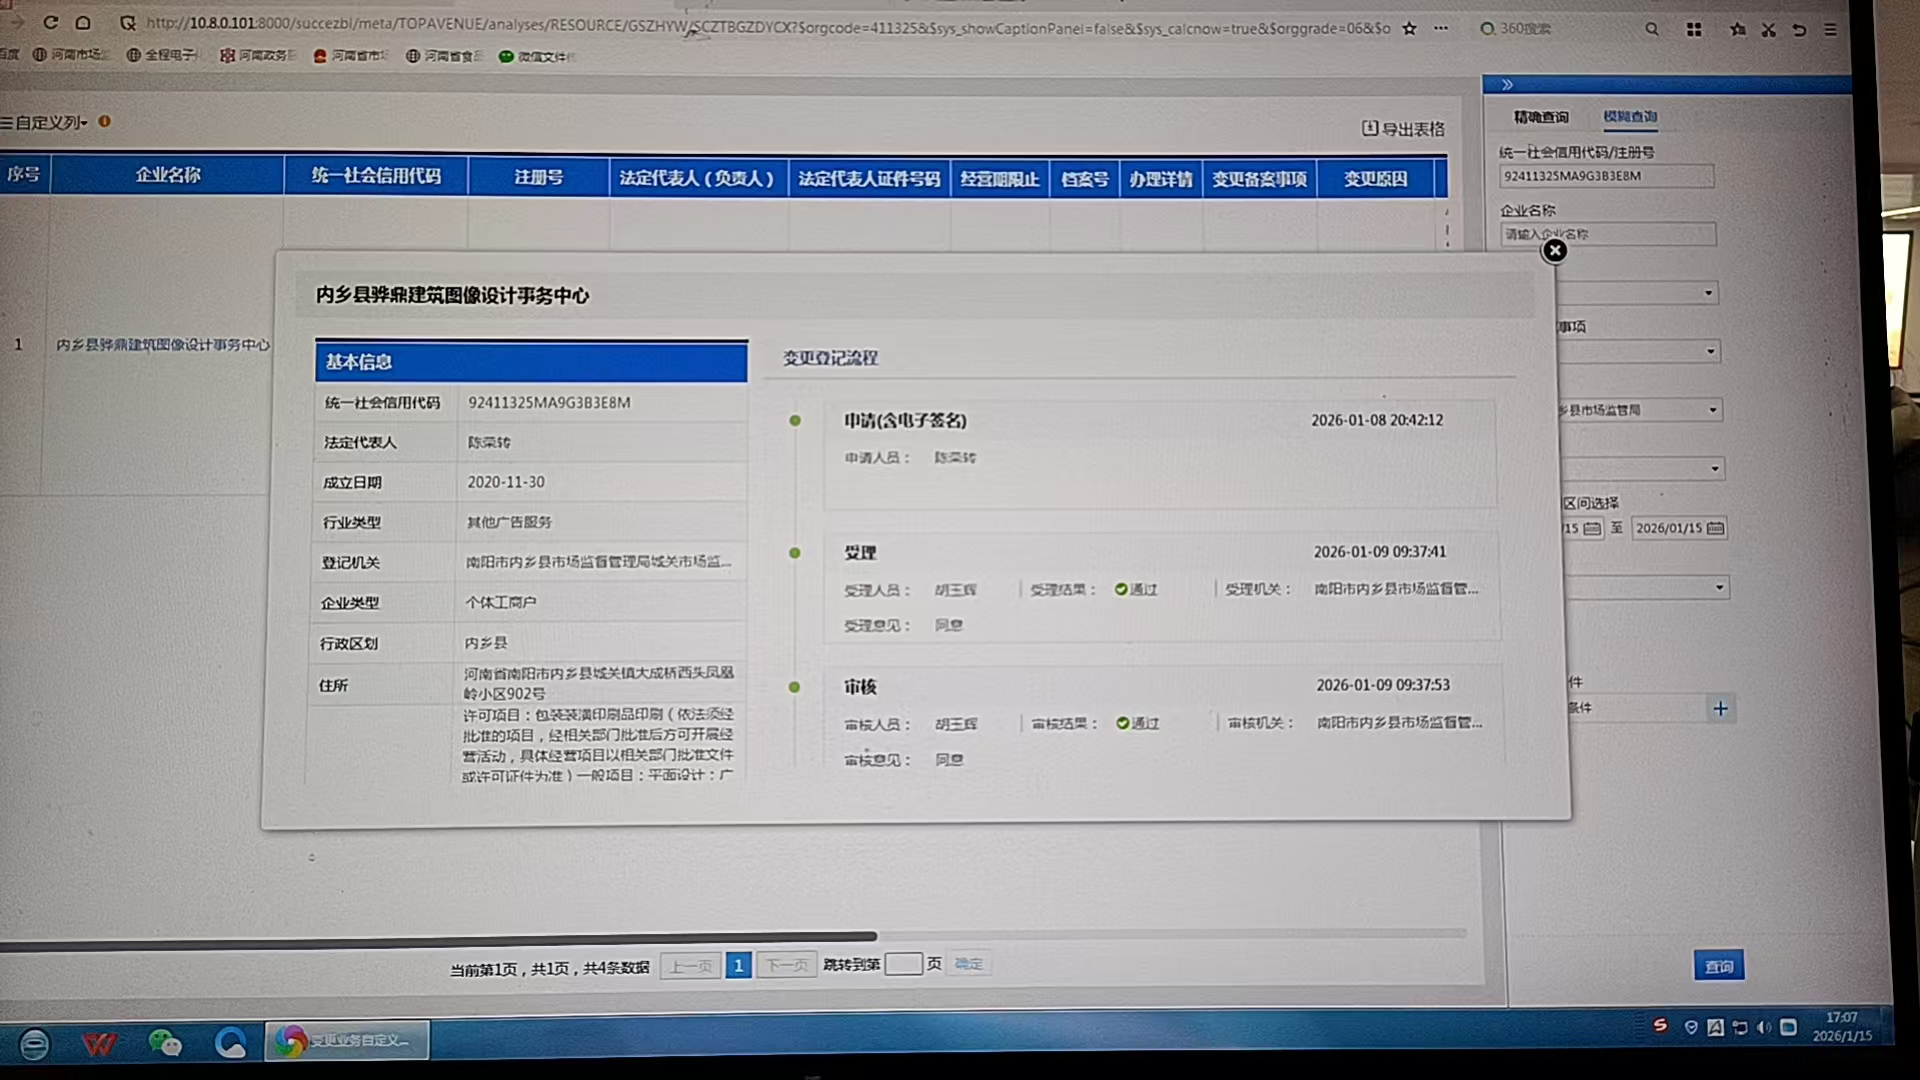Switch to the 精确查询 tab
This screenshot has width=1920, height=1080.
click(x=1540, y=116)
